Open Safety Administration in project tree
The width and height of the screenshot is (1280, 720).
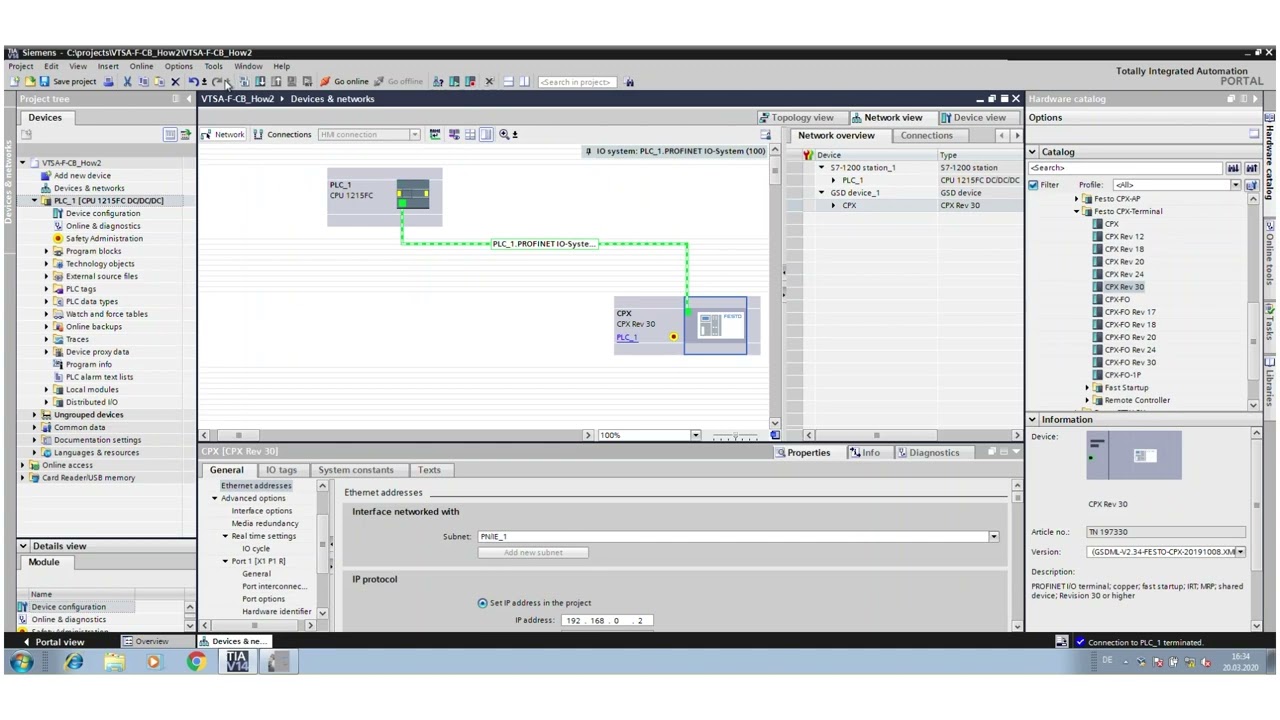coord(104,238)
